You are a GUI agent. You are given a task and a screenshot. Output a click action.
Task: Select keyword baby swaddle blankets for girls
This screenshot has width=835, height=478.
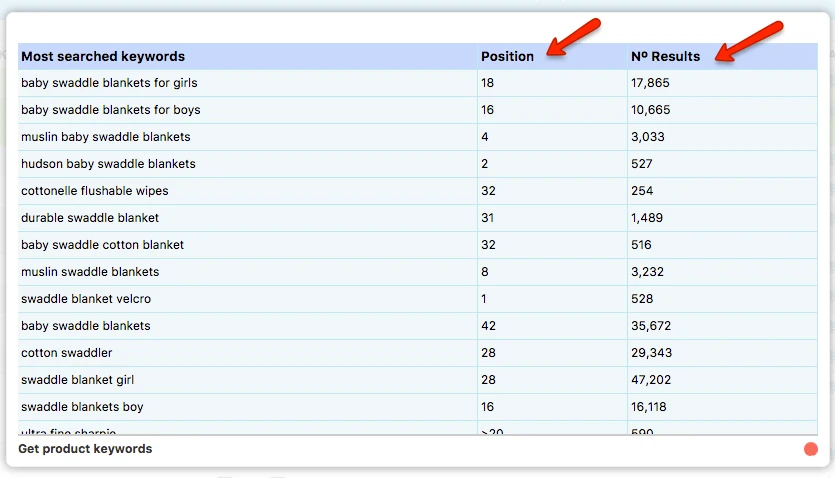pyautogui.click(x=109, y=83)
